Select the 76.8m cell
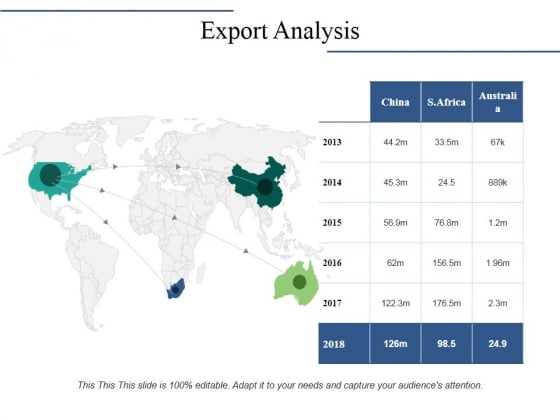The image size is (560, 420). tap(446, 223)
